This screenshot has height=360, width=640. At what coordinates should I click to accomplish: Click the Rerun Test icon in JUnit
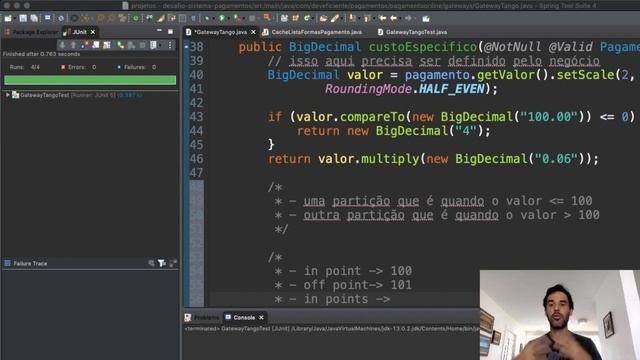point(120,45)
